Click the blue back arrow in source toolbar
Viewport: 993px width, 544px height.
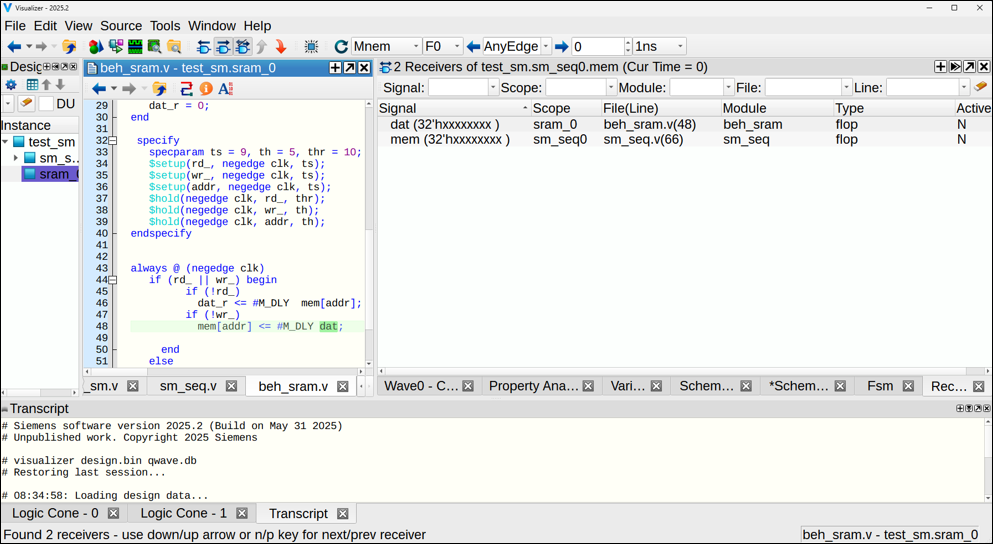pyautogui.click(x=99, y=89)
